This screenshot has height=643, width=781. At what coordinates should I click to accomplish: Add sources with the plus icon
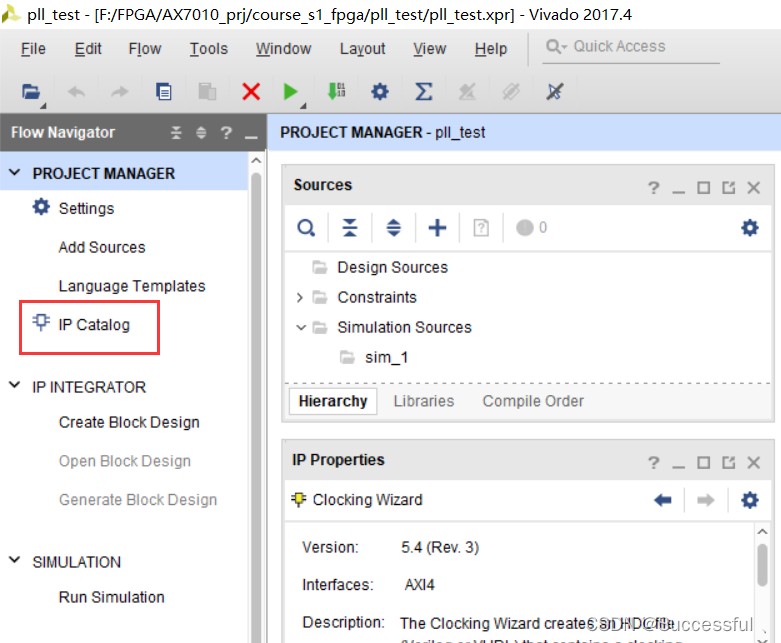437,228
